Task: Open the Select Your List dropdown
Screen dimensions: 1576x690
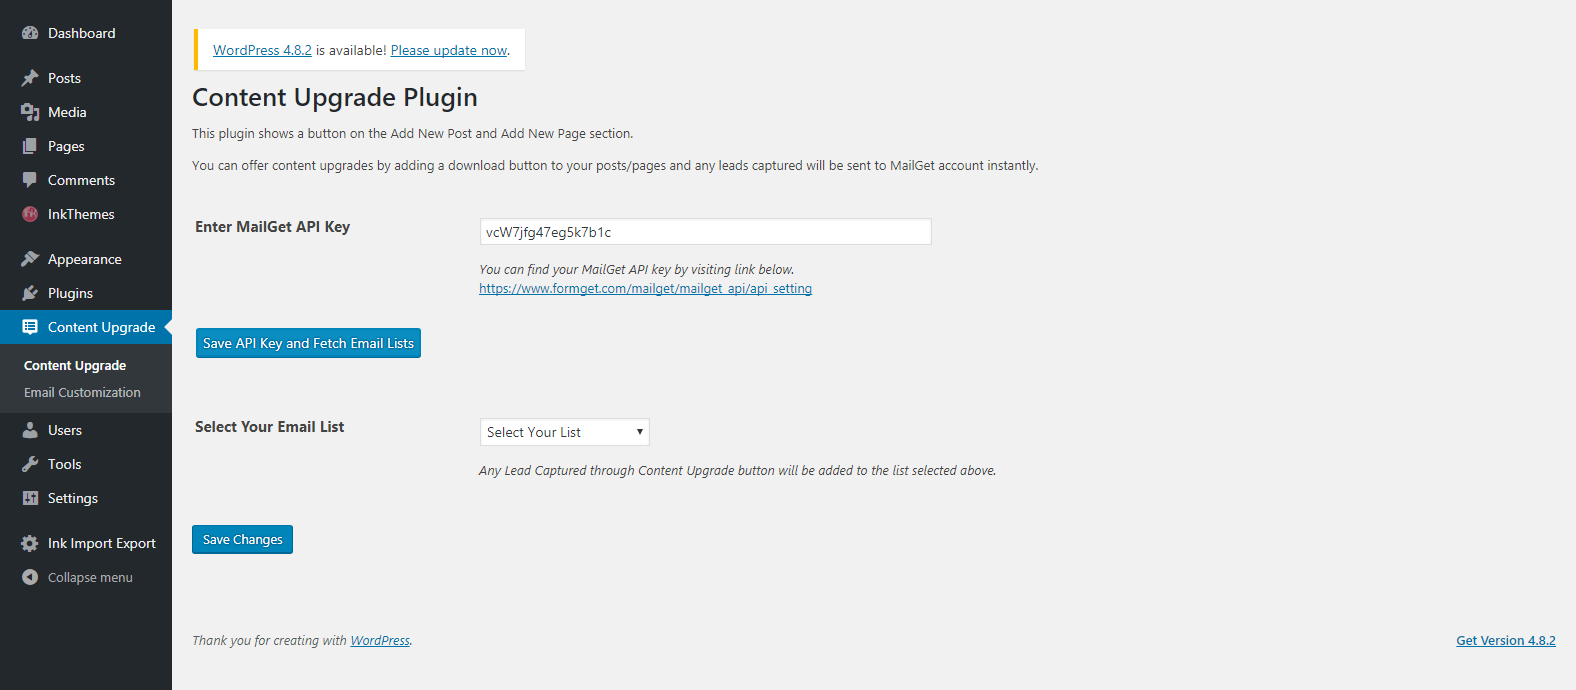Action: 565,432
